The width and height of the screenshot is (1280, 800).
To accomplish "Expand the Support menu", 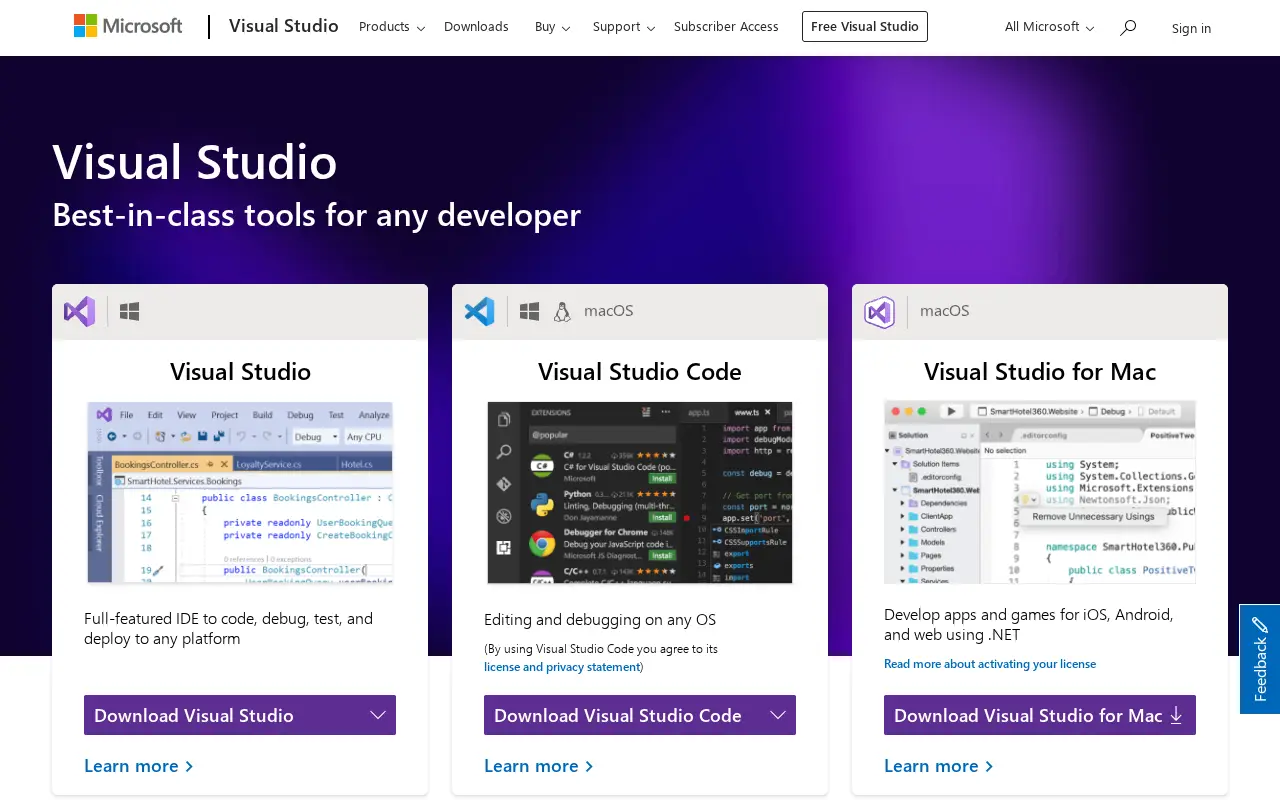I will pos(624,27).
